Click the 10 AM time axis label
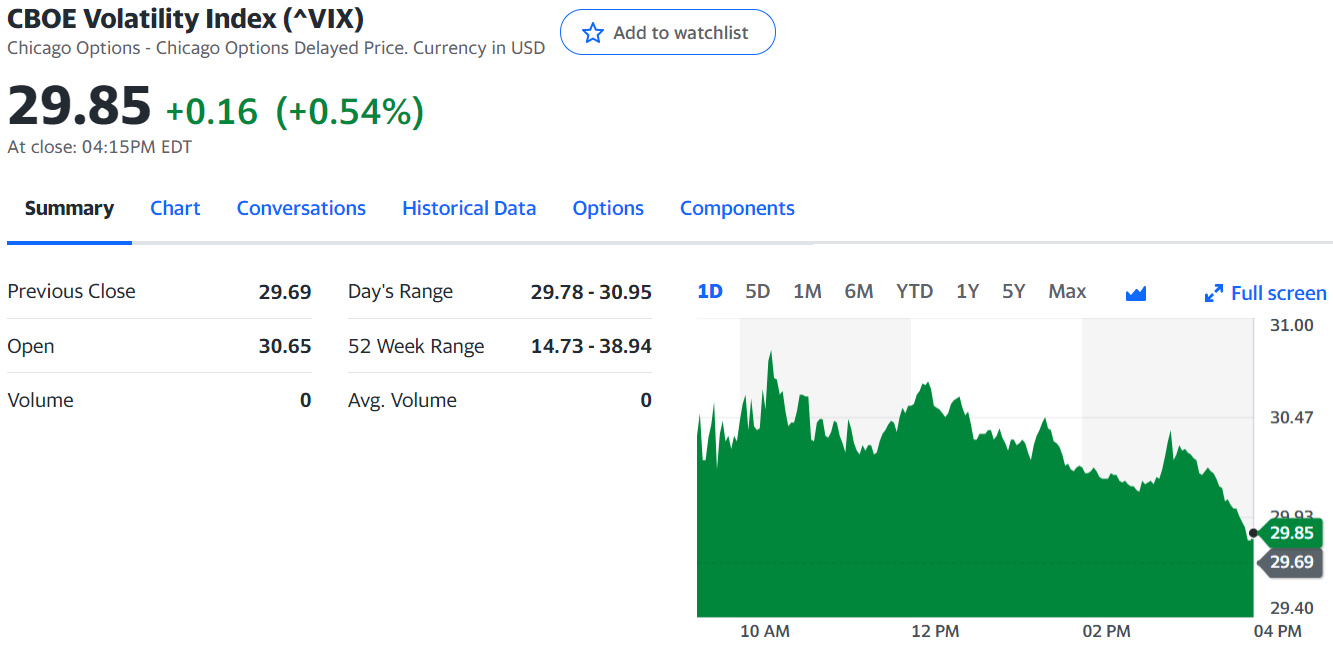Screen dimensions: 1333x645 coord(765,631)
